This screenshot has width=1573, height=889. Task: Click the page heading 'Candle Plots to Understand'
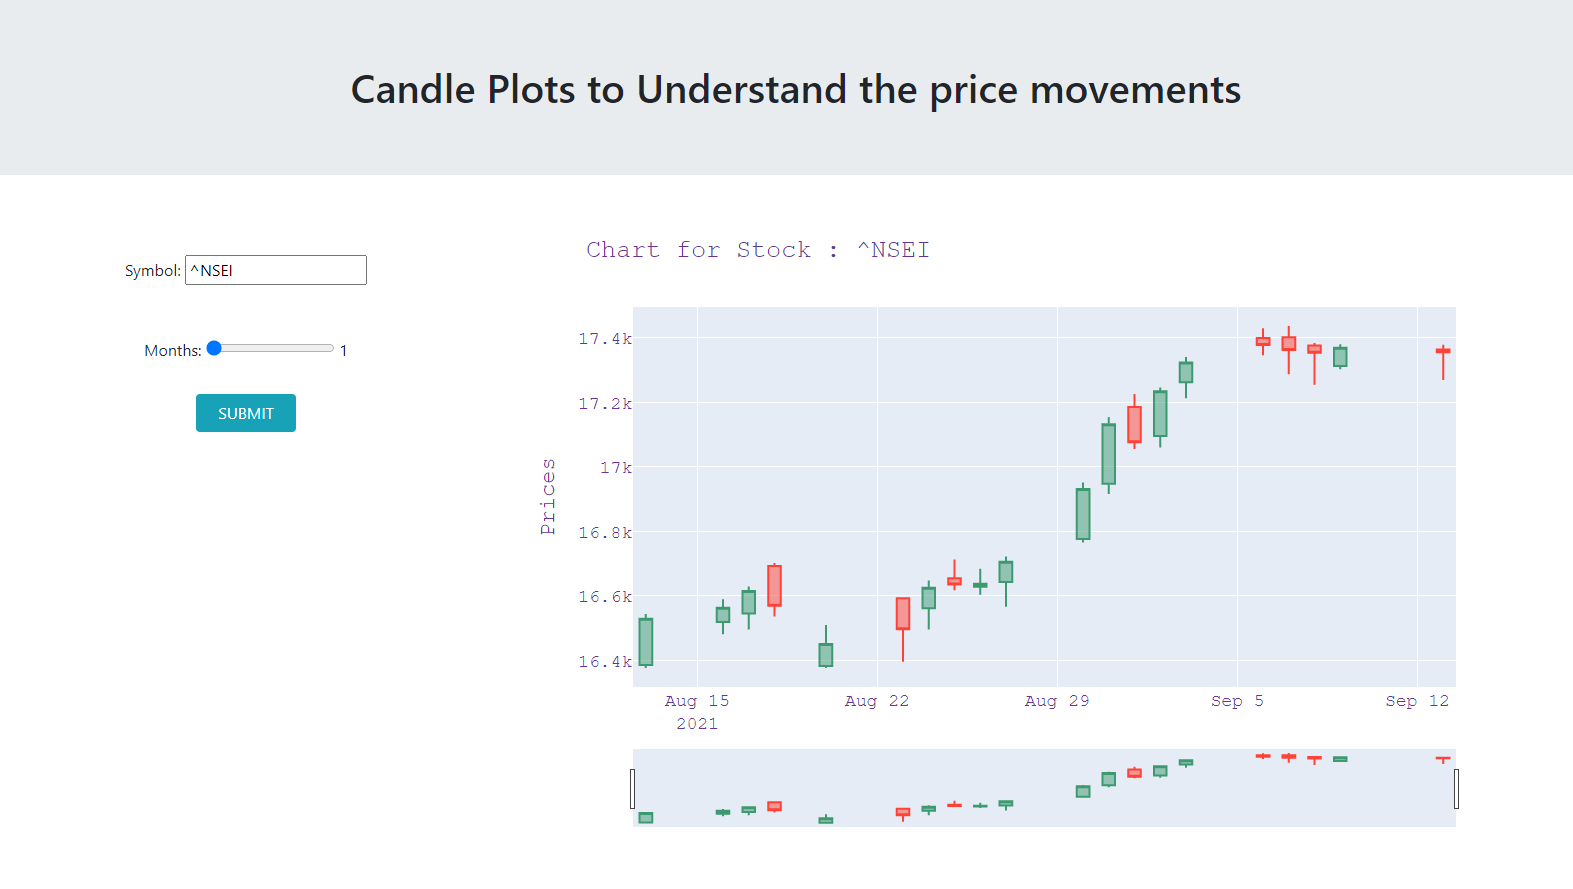(x=599, y=90)
